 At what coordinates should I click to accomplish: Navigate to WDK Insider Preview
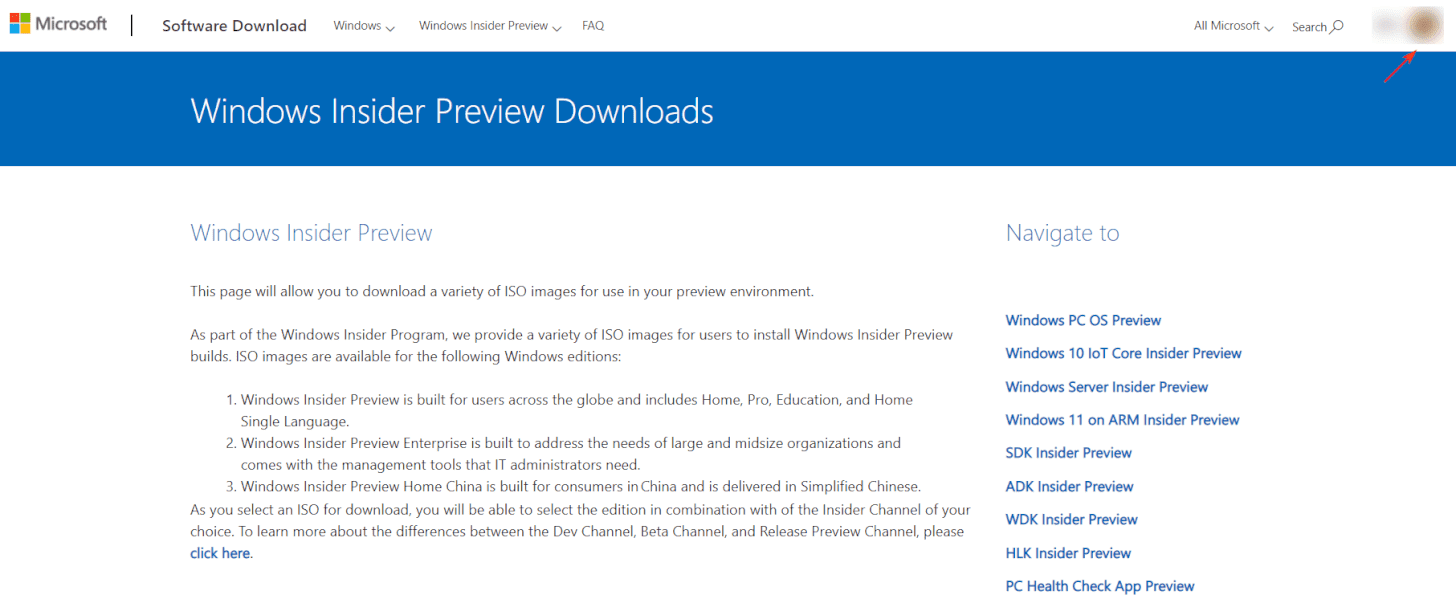click(1071, 519)
